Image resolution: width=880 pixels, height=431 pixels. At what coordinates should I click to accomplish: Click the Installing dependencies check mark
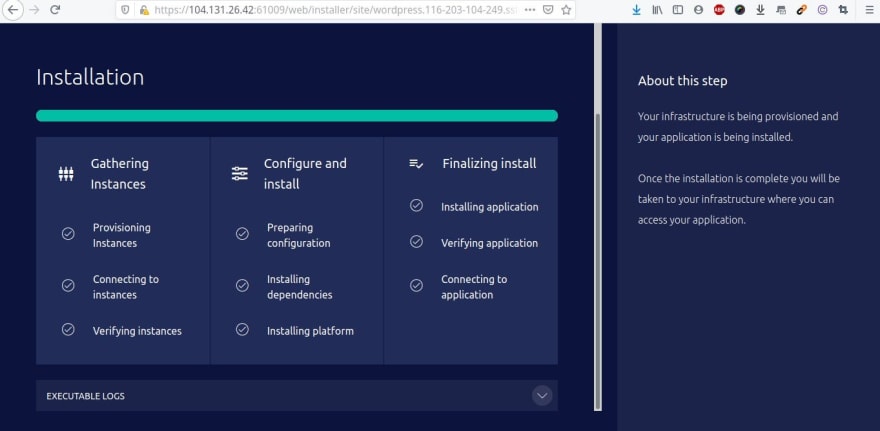pyautogui.click(x=242, y=286)
